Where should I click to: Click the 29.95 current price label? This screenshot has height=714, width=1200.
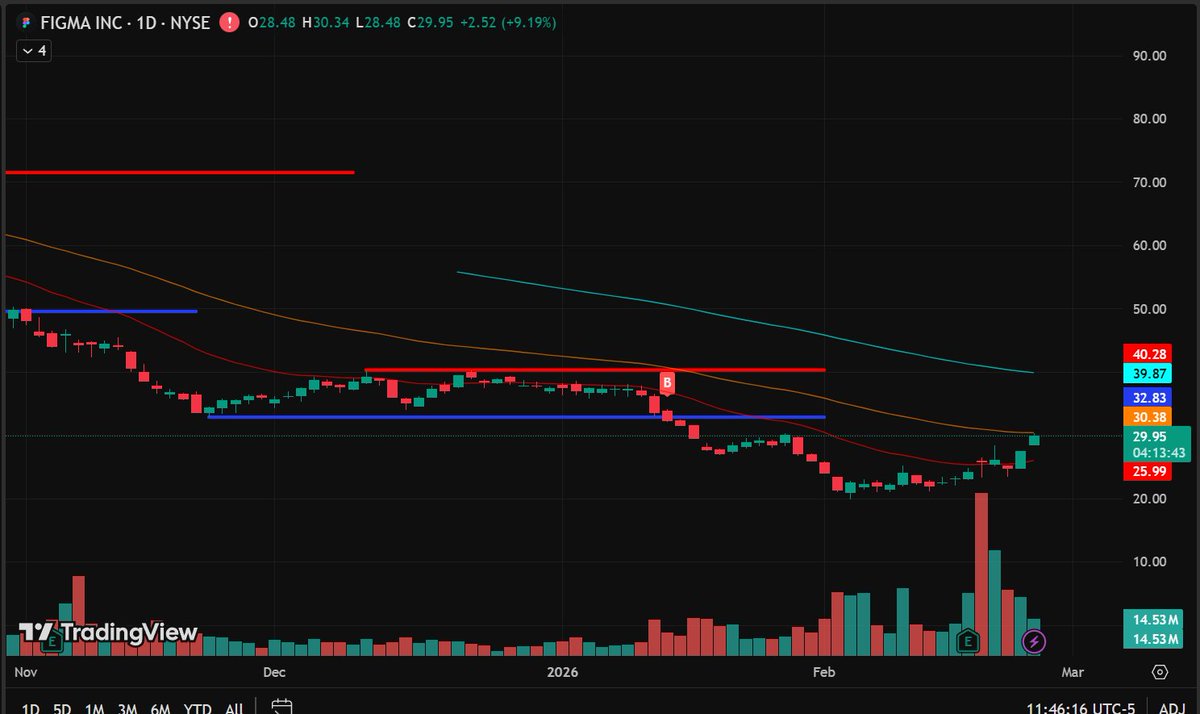point(1151,436)
